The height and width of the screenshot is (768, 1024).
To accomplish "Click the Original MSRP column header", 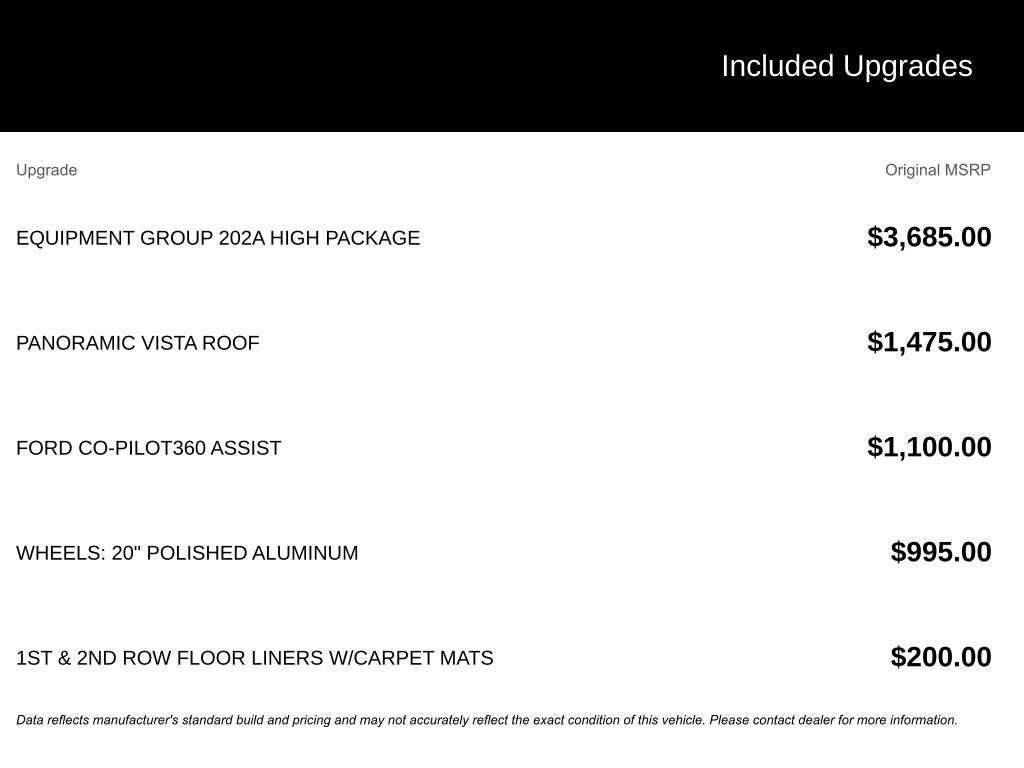I will click(937, 170).
